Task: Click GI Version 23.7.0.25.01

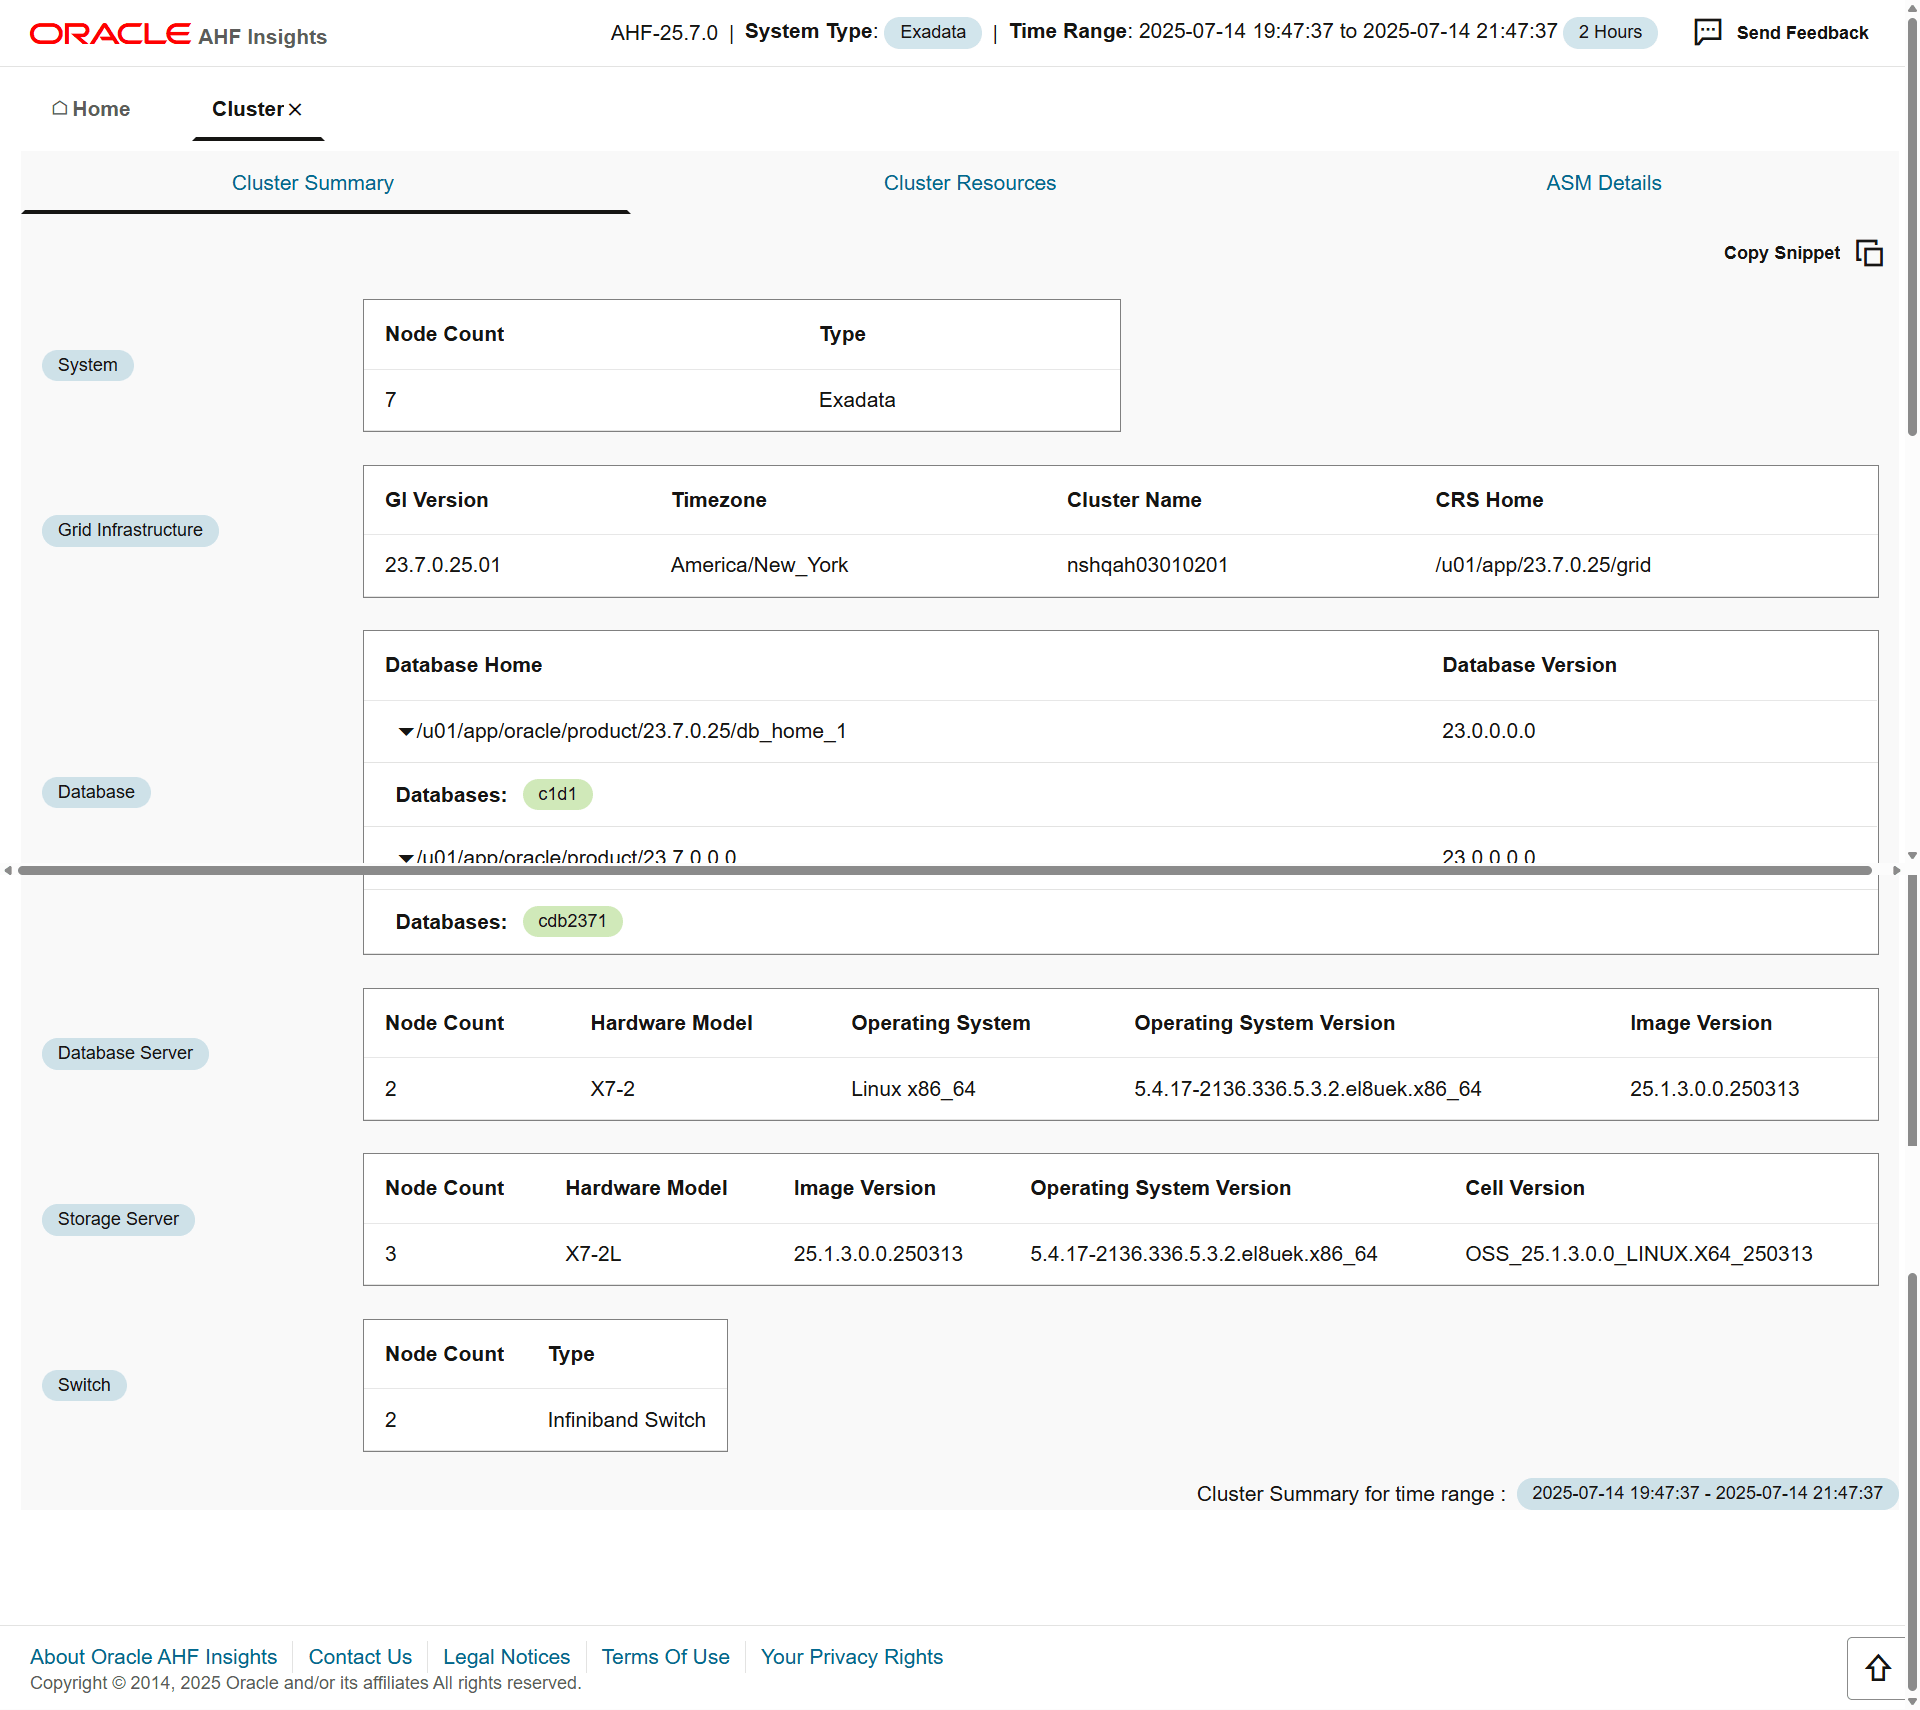Action: pyautogui.click(x=443, y=565)
